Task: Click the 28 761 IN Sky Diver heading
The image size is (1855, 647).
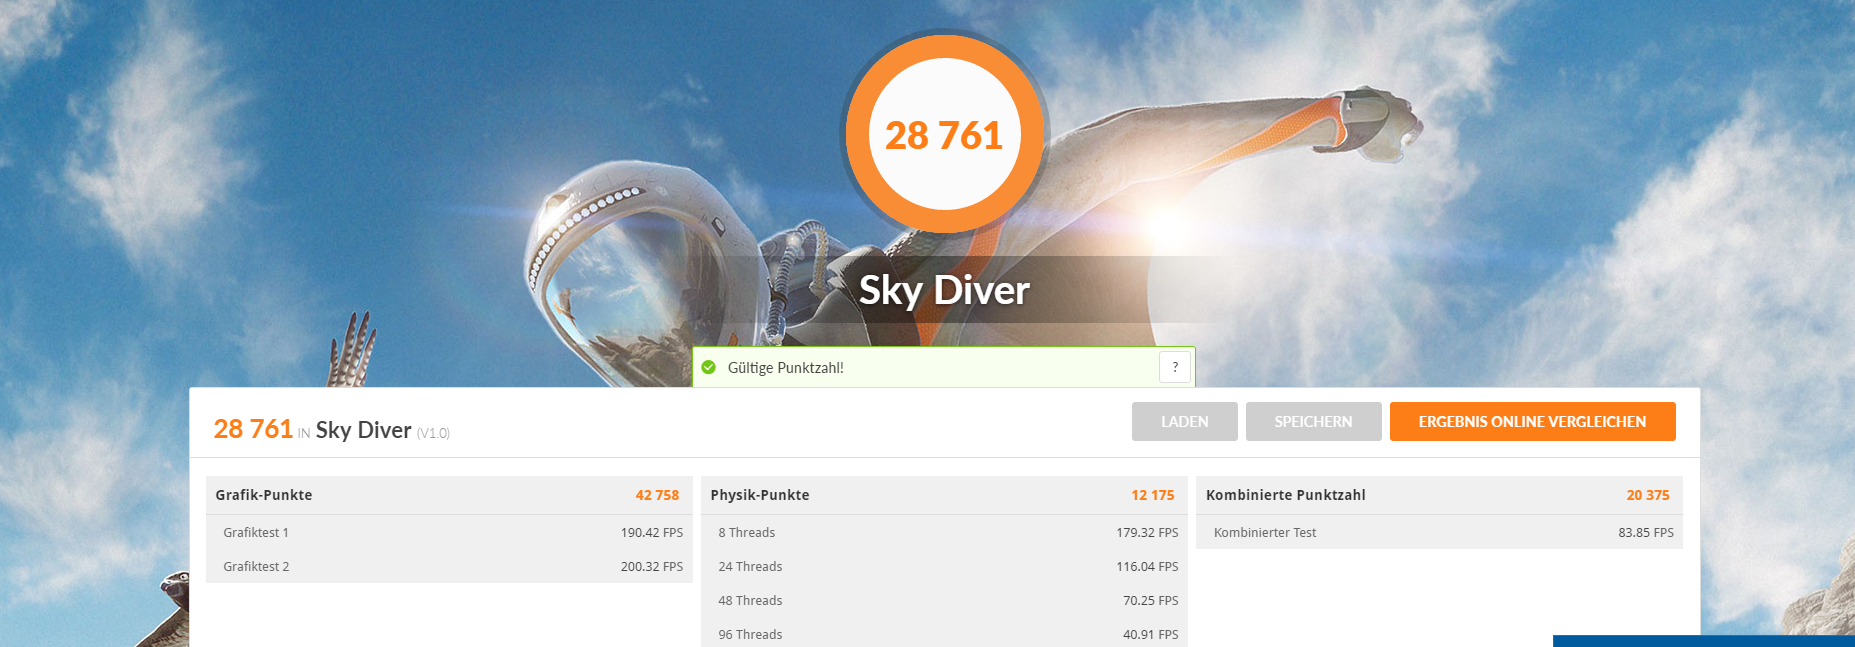Action: [331, 430]
